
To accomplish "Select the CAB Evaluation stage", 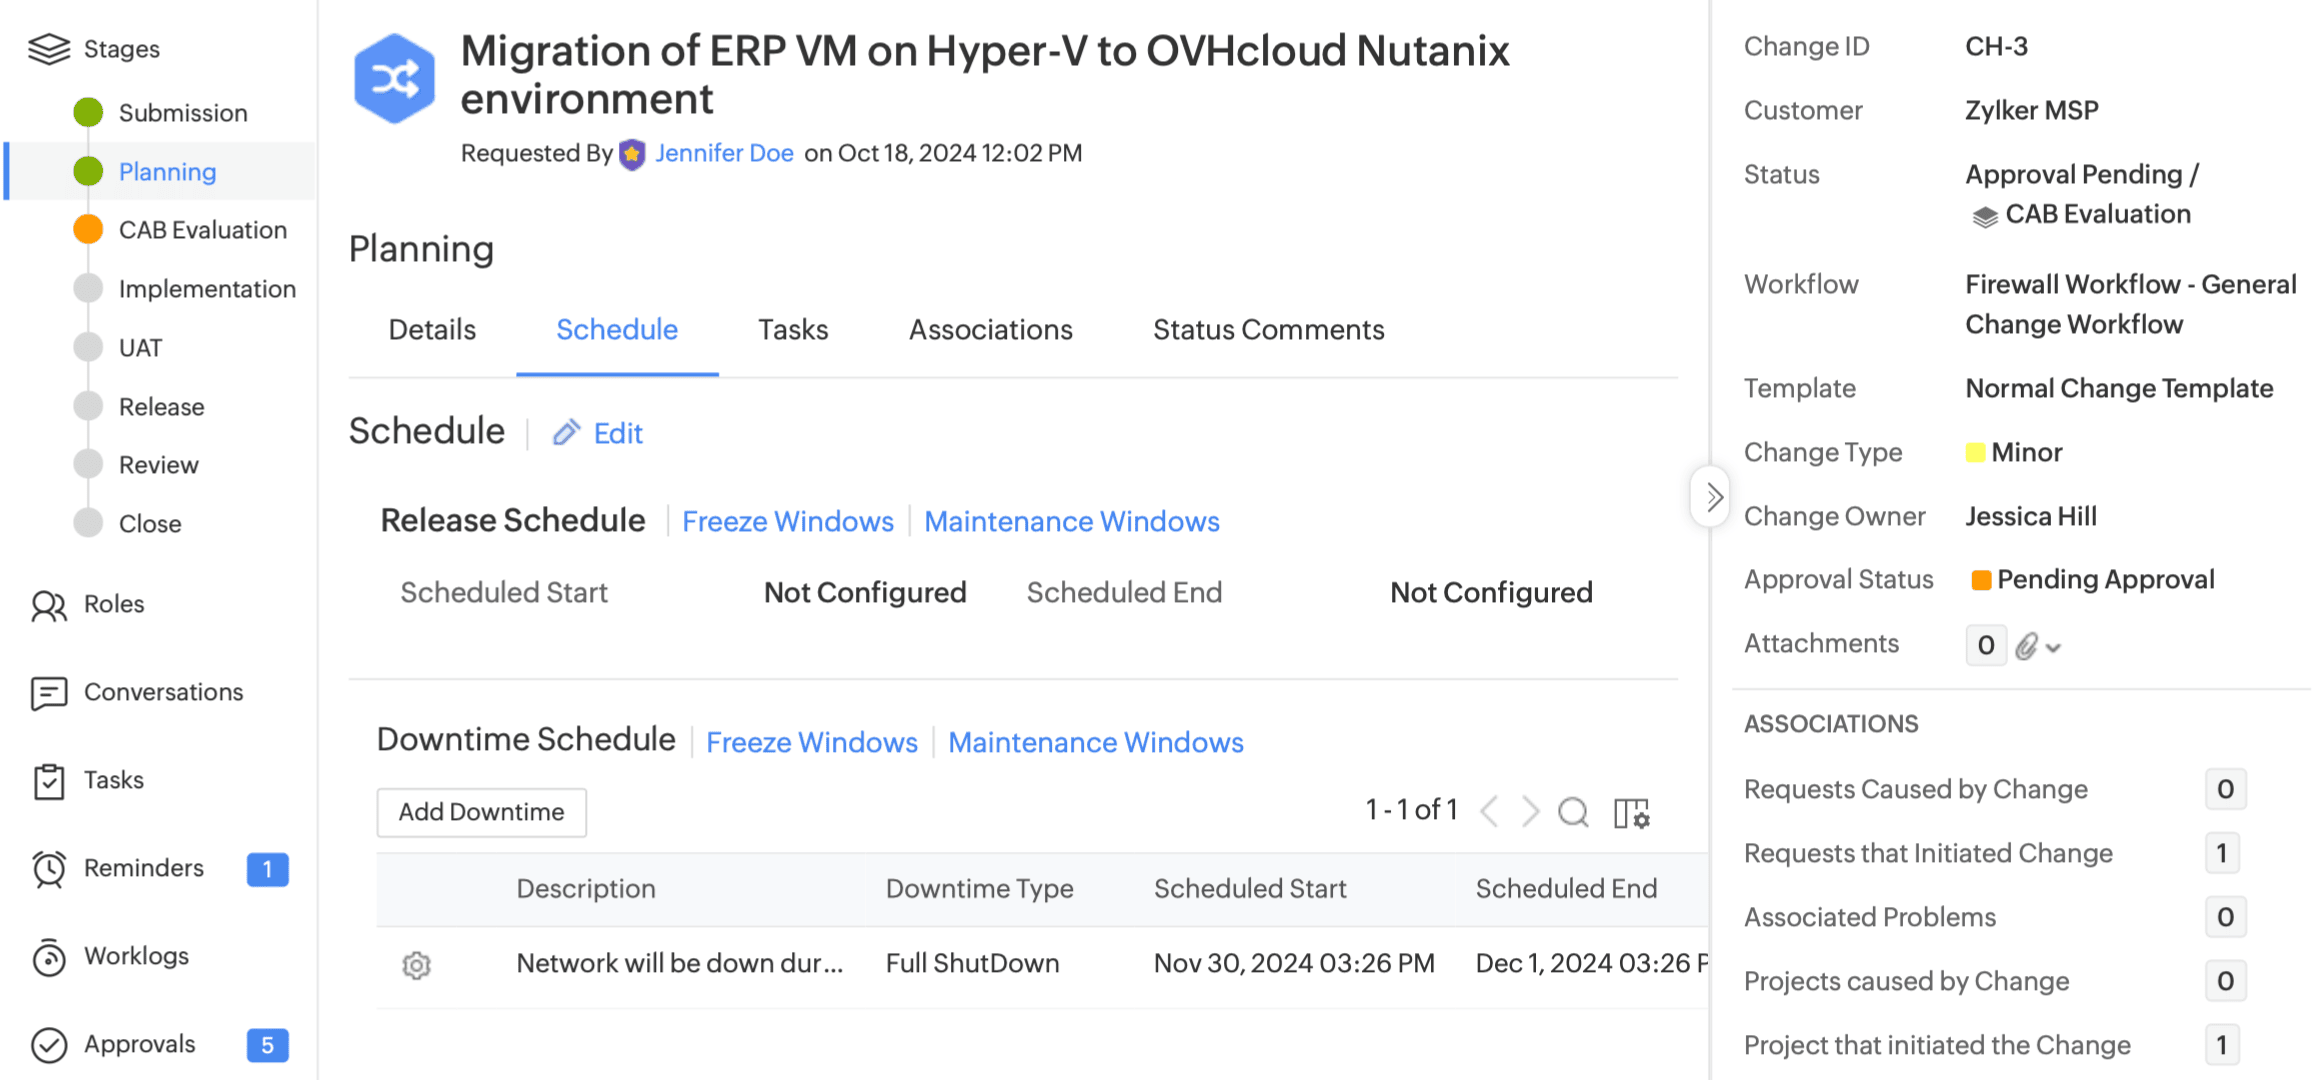I will (202, 230).
